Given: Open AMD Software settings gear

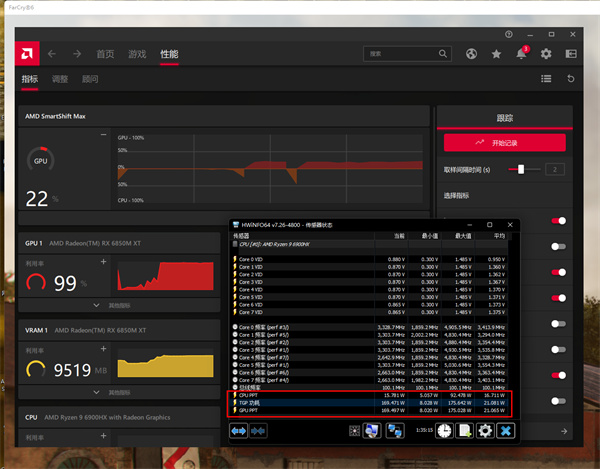Looking at the screenshot, I should pyautogui.click(x=546, y=53).
